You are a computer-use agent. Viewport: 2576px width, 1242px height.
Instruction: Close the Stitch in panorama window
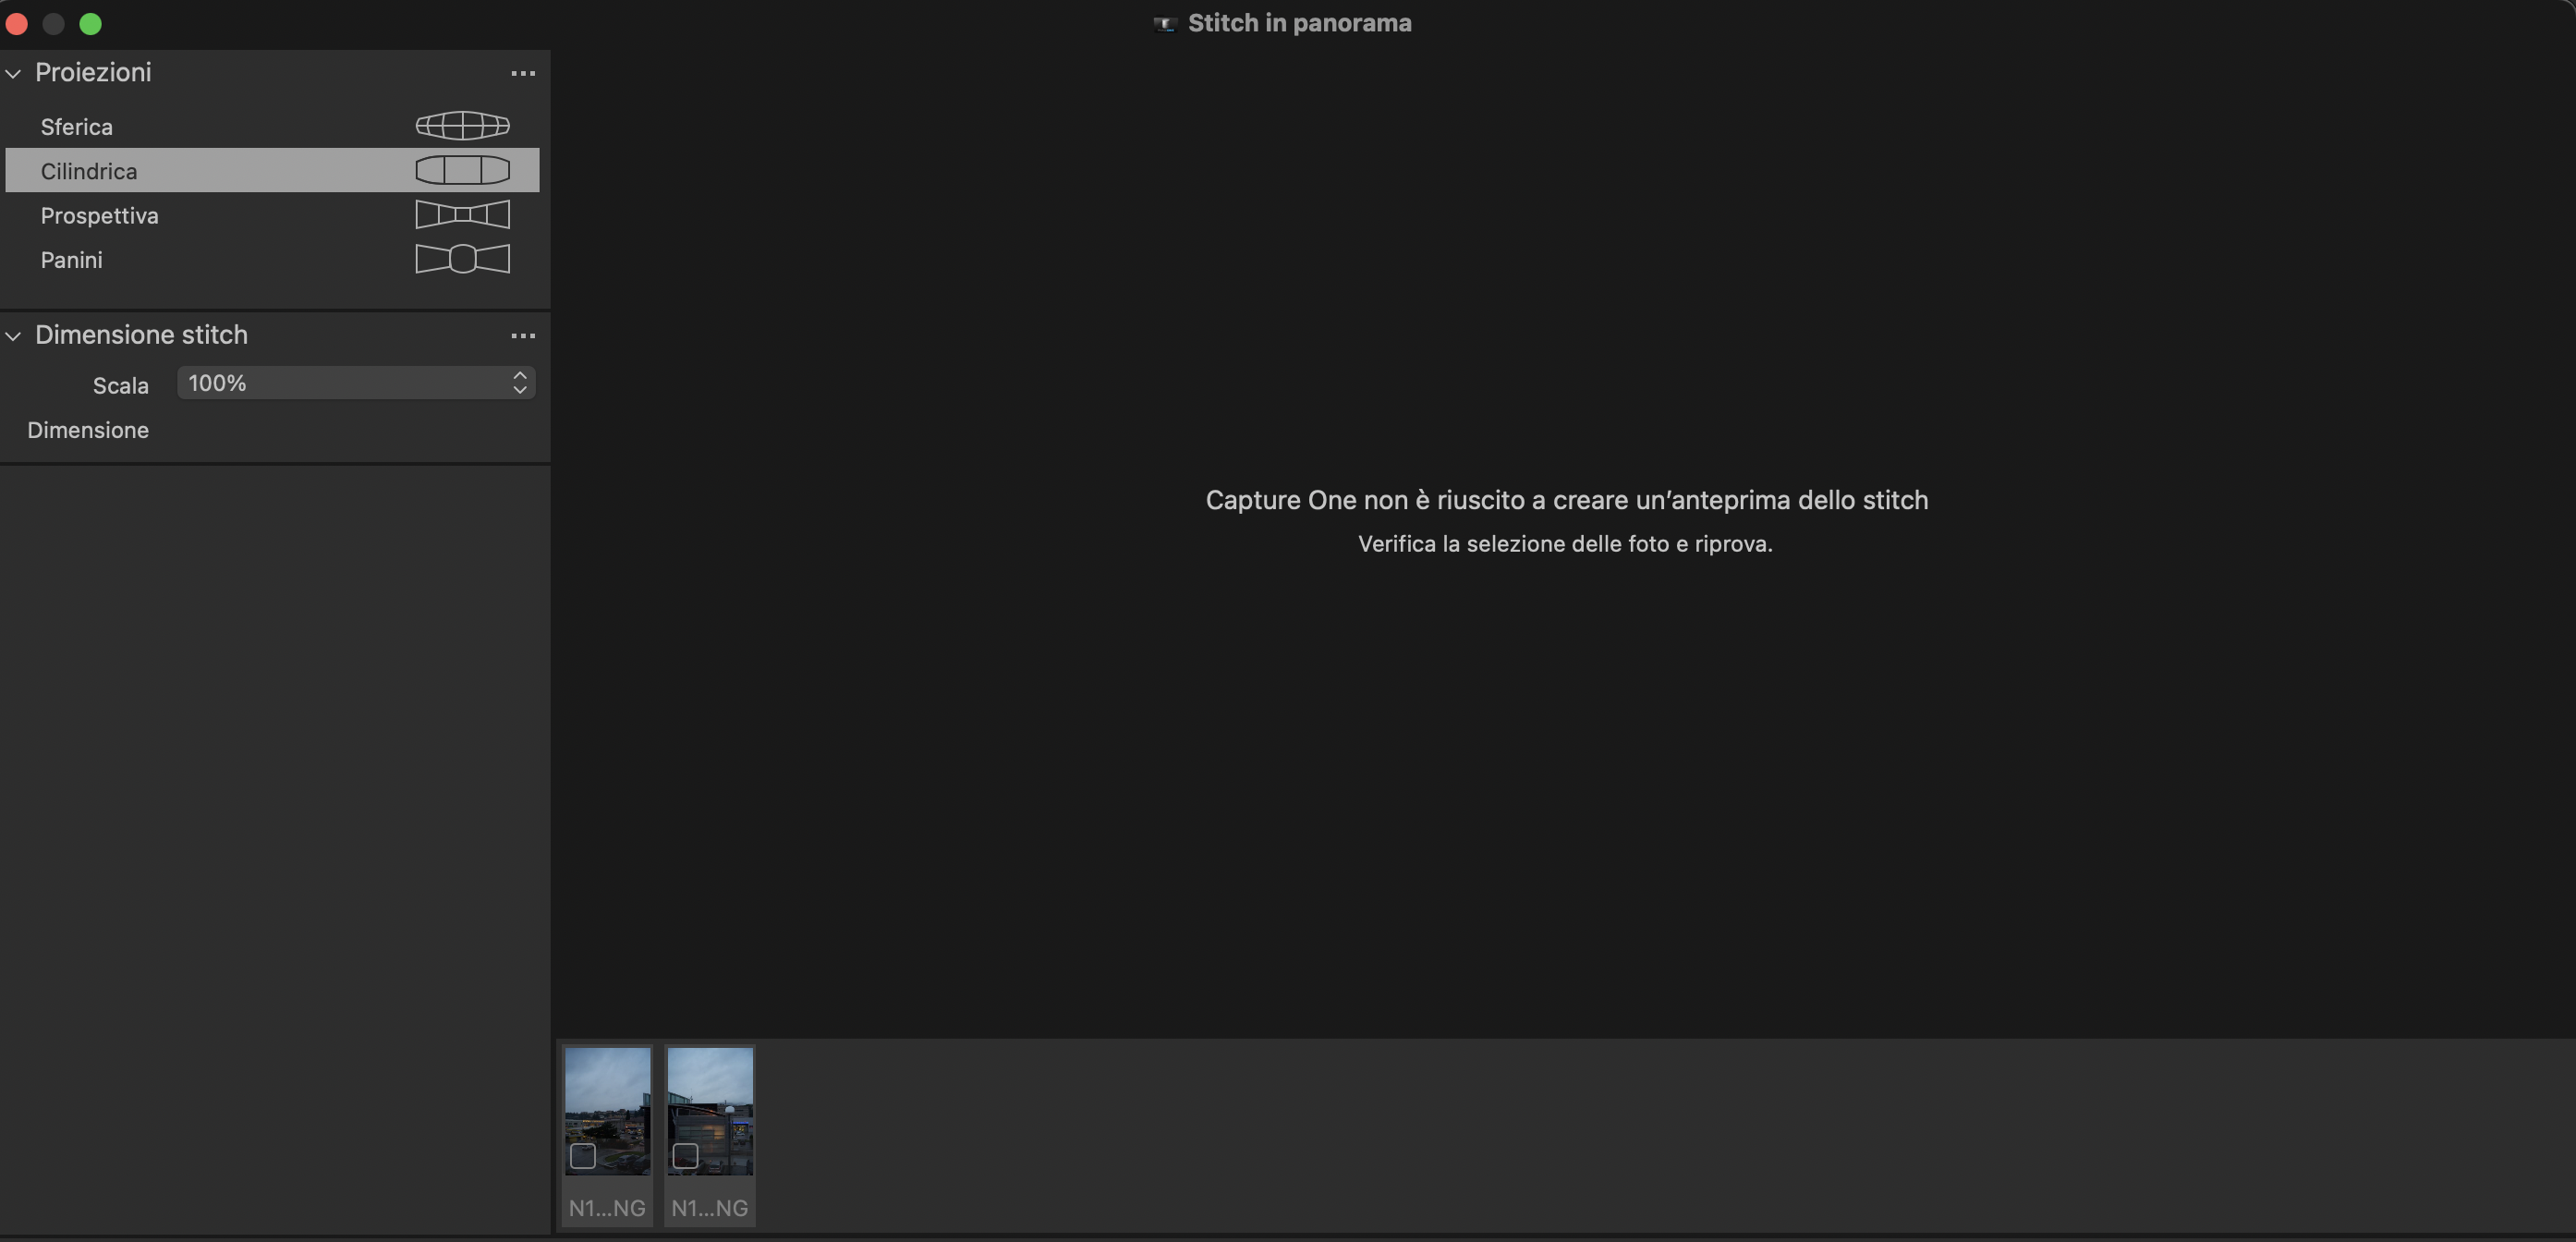point(17,24)
